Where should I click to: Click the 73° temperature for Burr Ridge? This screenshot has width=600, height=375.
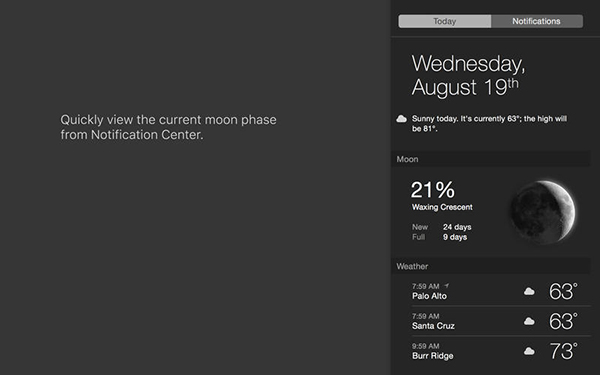click(563, 351)
